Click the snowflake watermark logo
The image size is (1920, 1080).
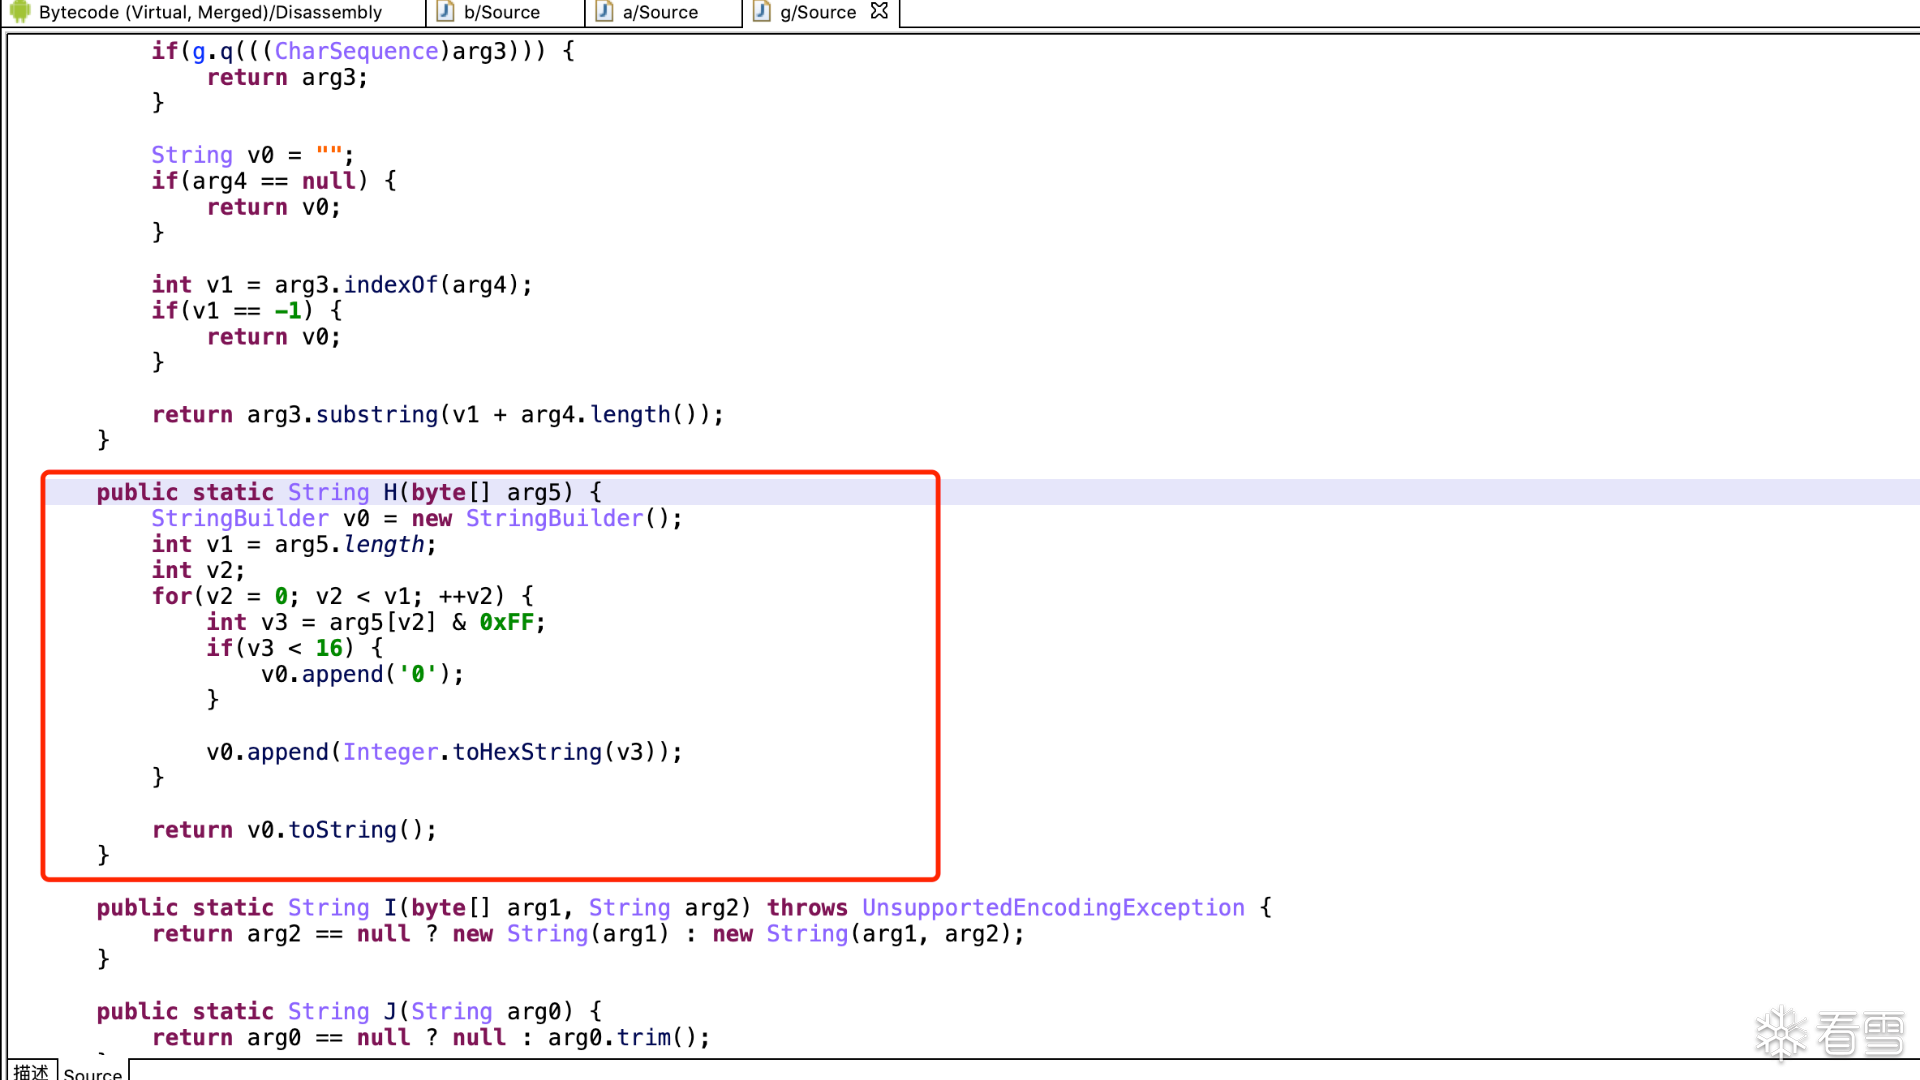[1781, 1033]
